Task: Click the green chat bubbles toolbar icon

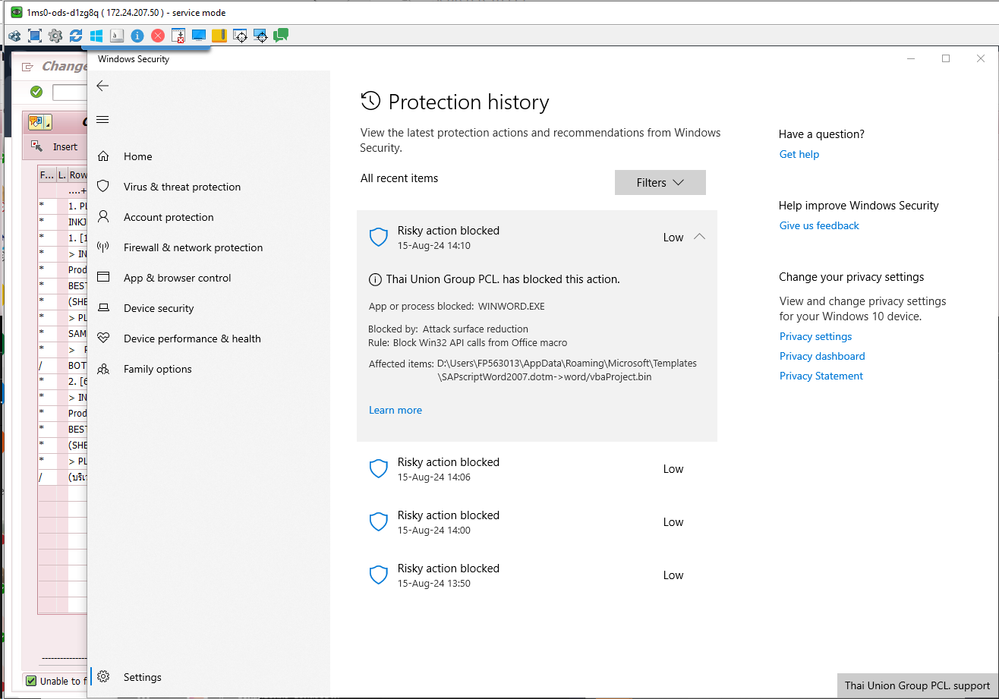Action: (x=281, y=35)
